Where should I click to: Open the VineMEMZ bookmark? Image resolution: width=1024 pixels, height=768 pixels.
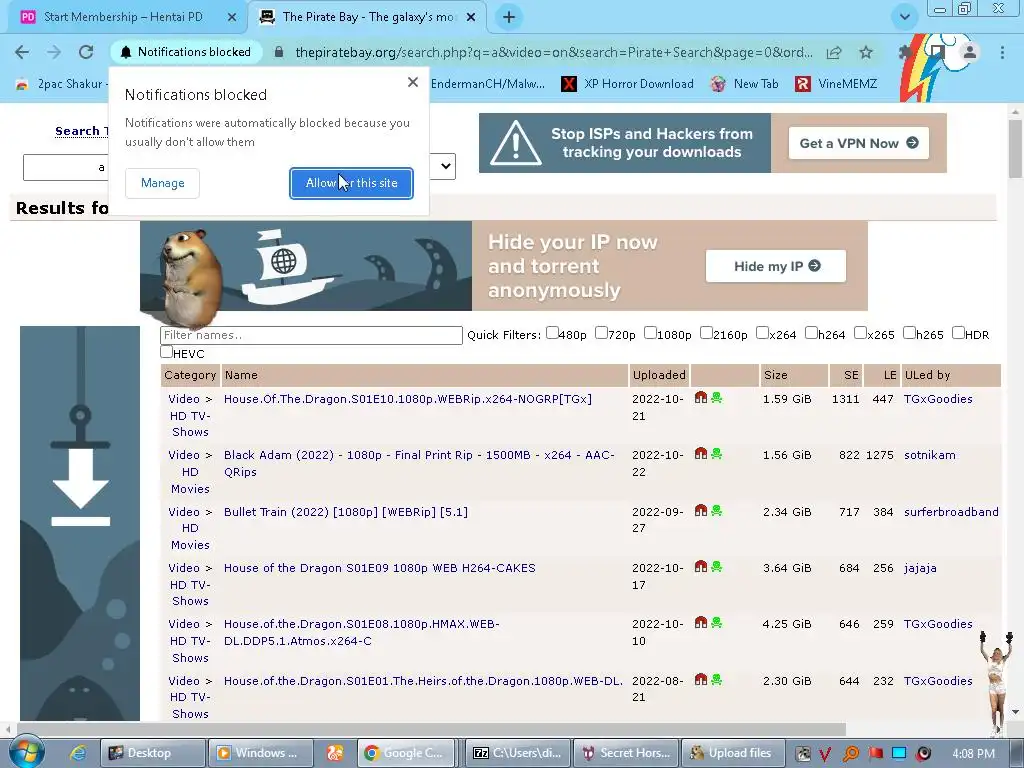click(836, 84)
